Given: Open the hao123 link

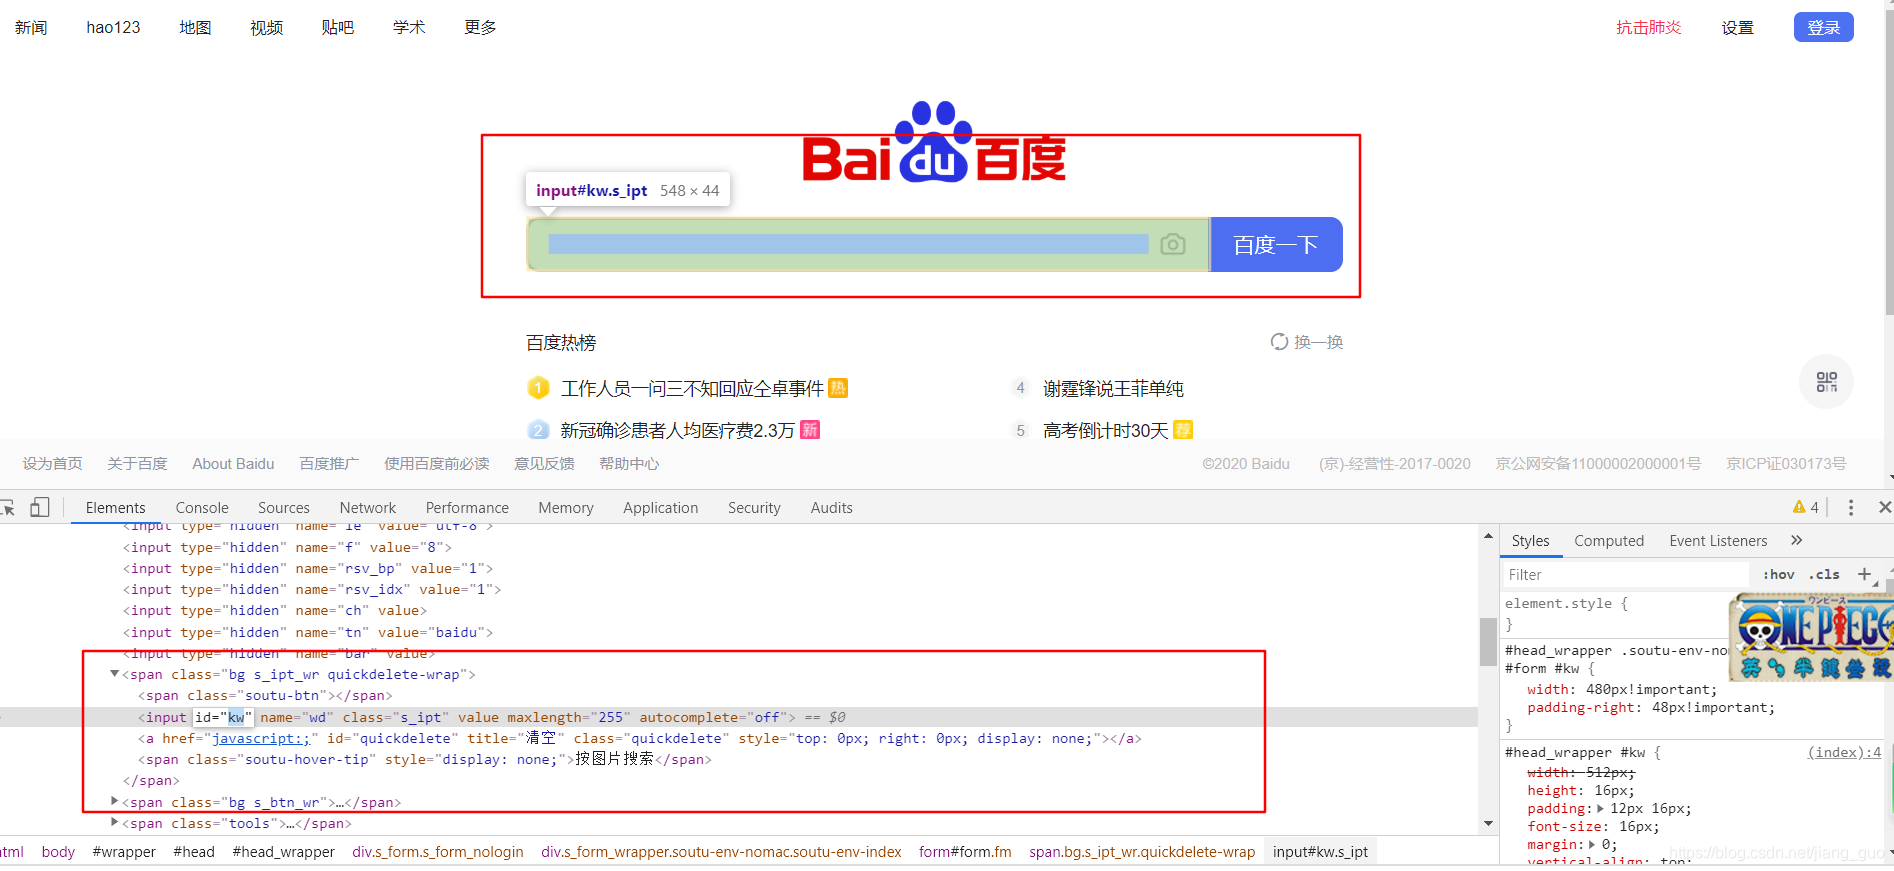Looking at the screenshot, I should point(113,28).
